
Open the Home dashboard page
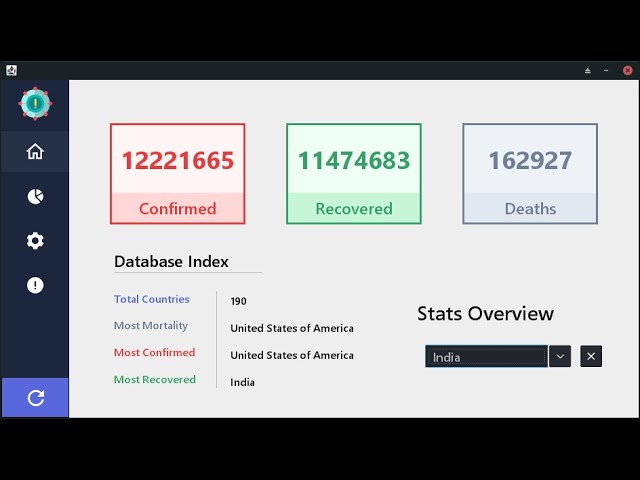35,151
